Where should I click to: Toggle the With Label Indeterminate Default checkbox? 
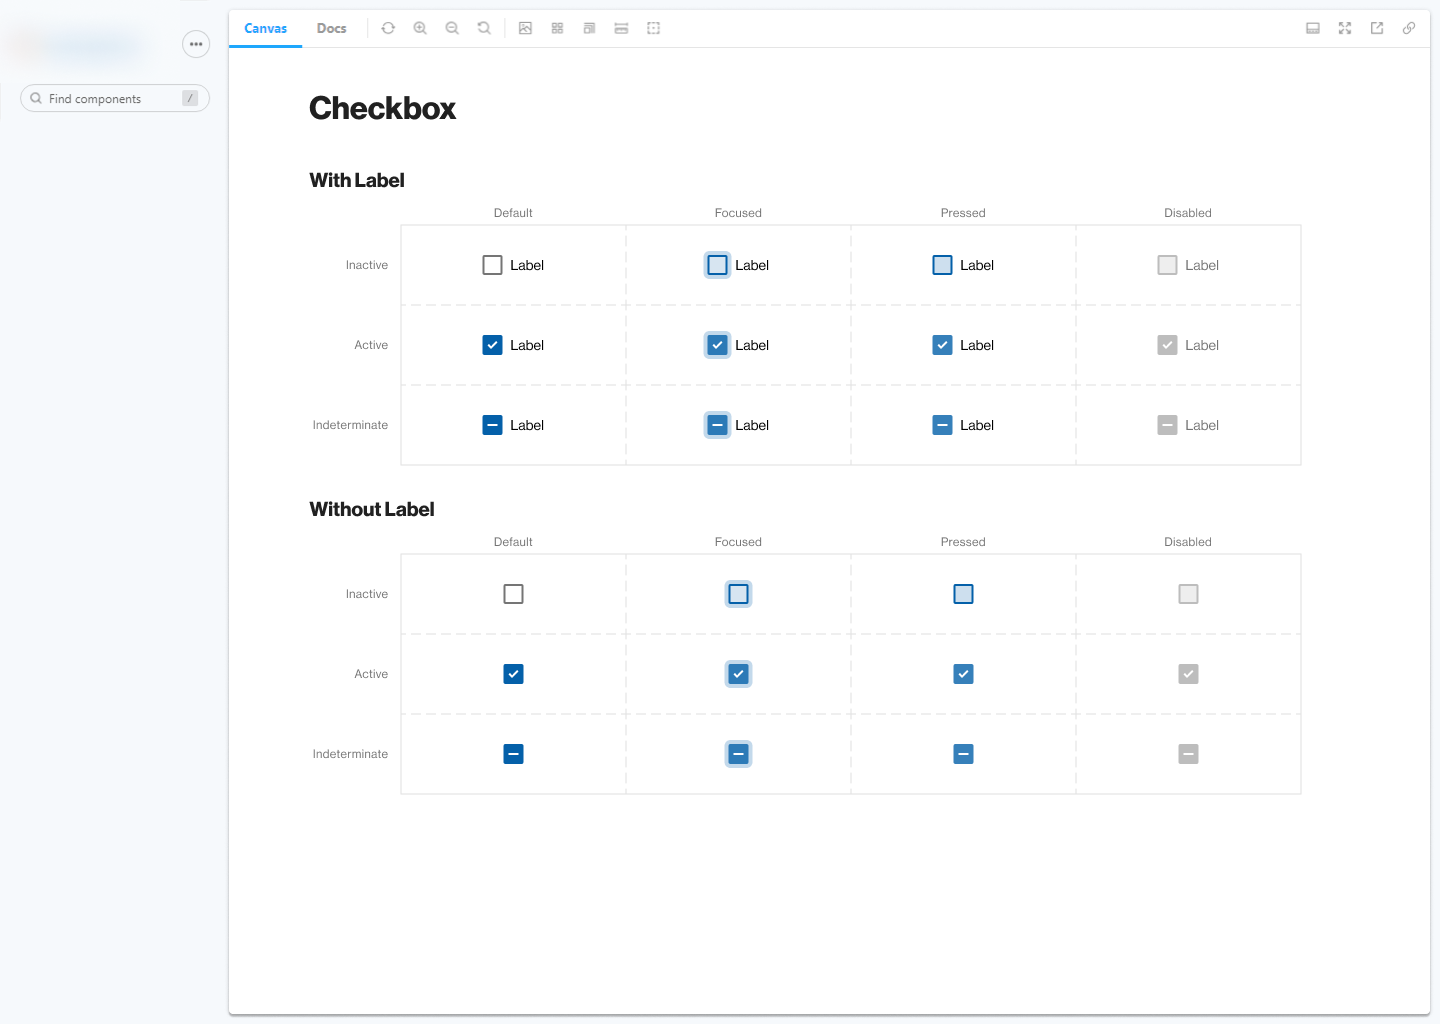[x=492, y=425]
